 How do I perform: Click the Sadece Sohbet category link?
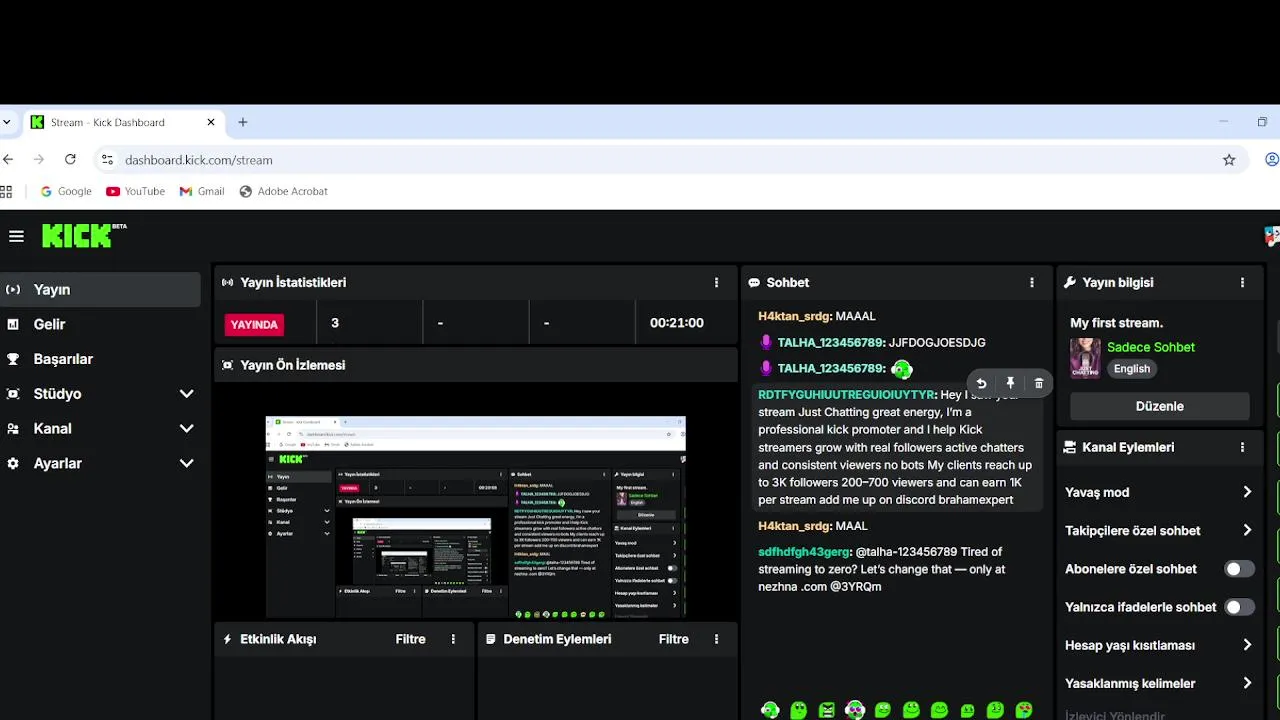tap(1151, 347)
